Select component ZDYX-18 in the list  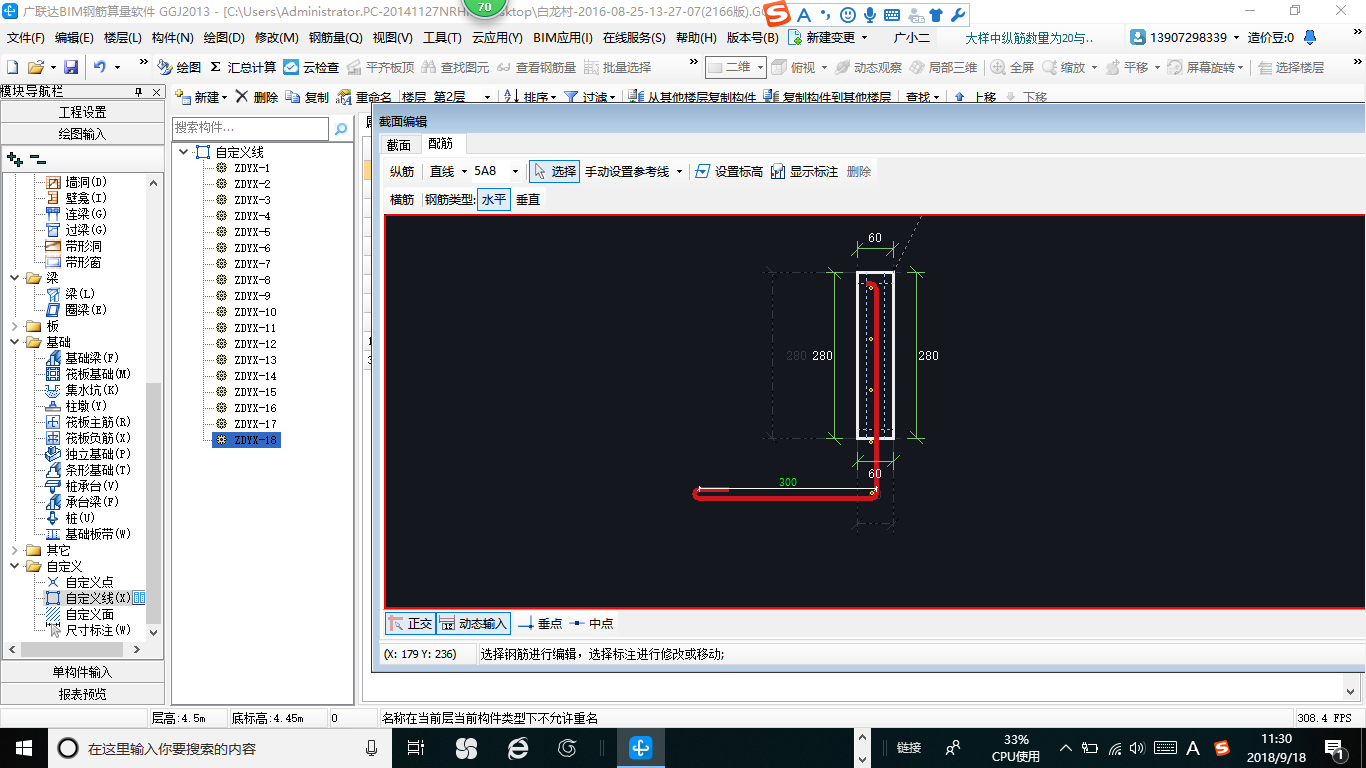click(x=246, y=440)
